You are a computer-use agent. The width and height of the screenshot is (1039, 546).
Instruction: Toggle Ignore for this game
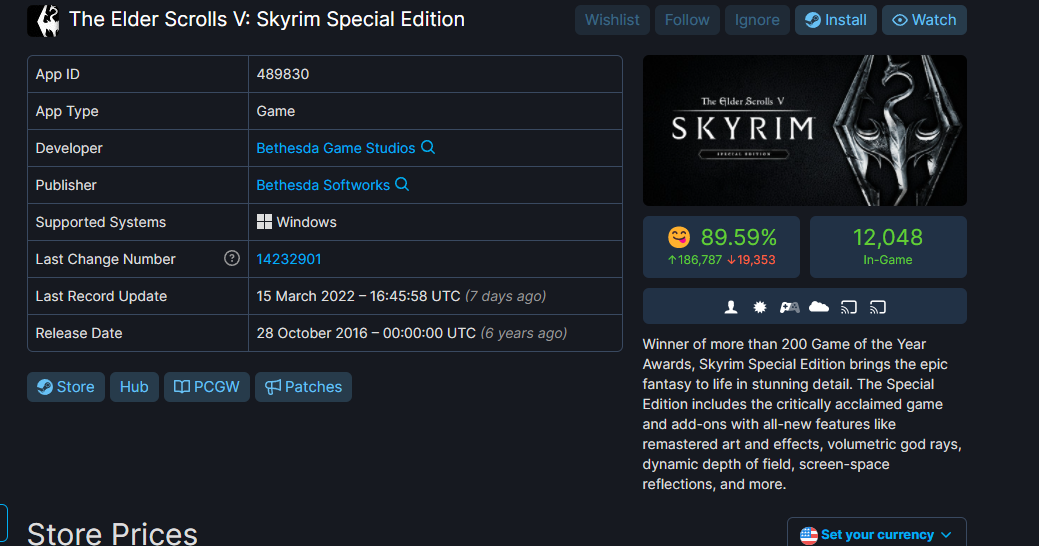757,20
